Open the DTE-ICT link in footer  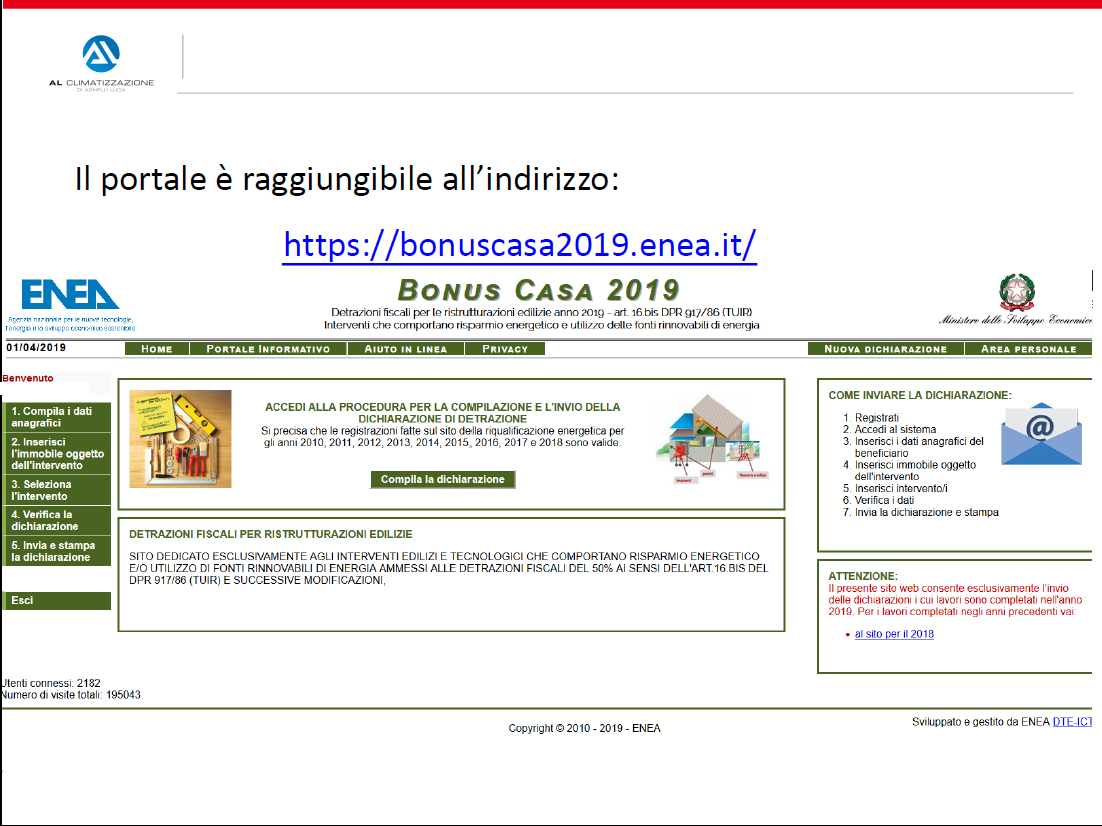click(x=1072, y=722)
